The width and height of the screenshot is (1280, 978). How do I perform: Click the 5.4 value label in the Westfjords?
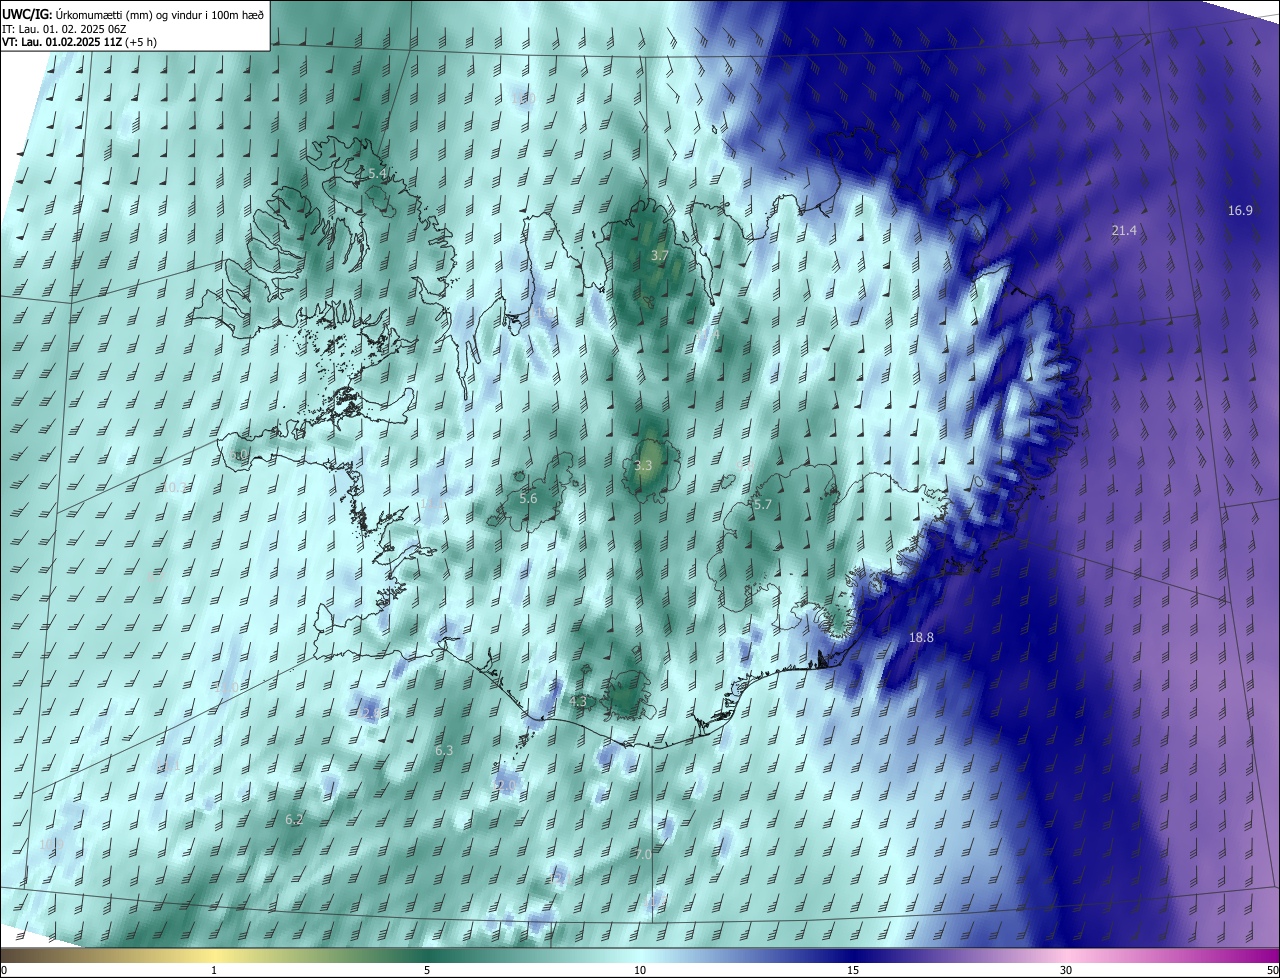coord(377,174)
